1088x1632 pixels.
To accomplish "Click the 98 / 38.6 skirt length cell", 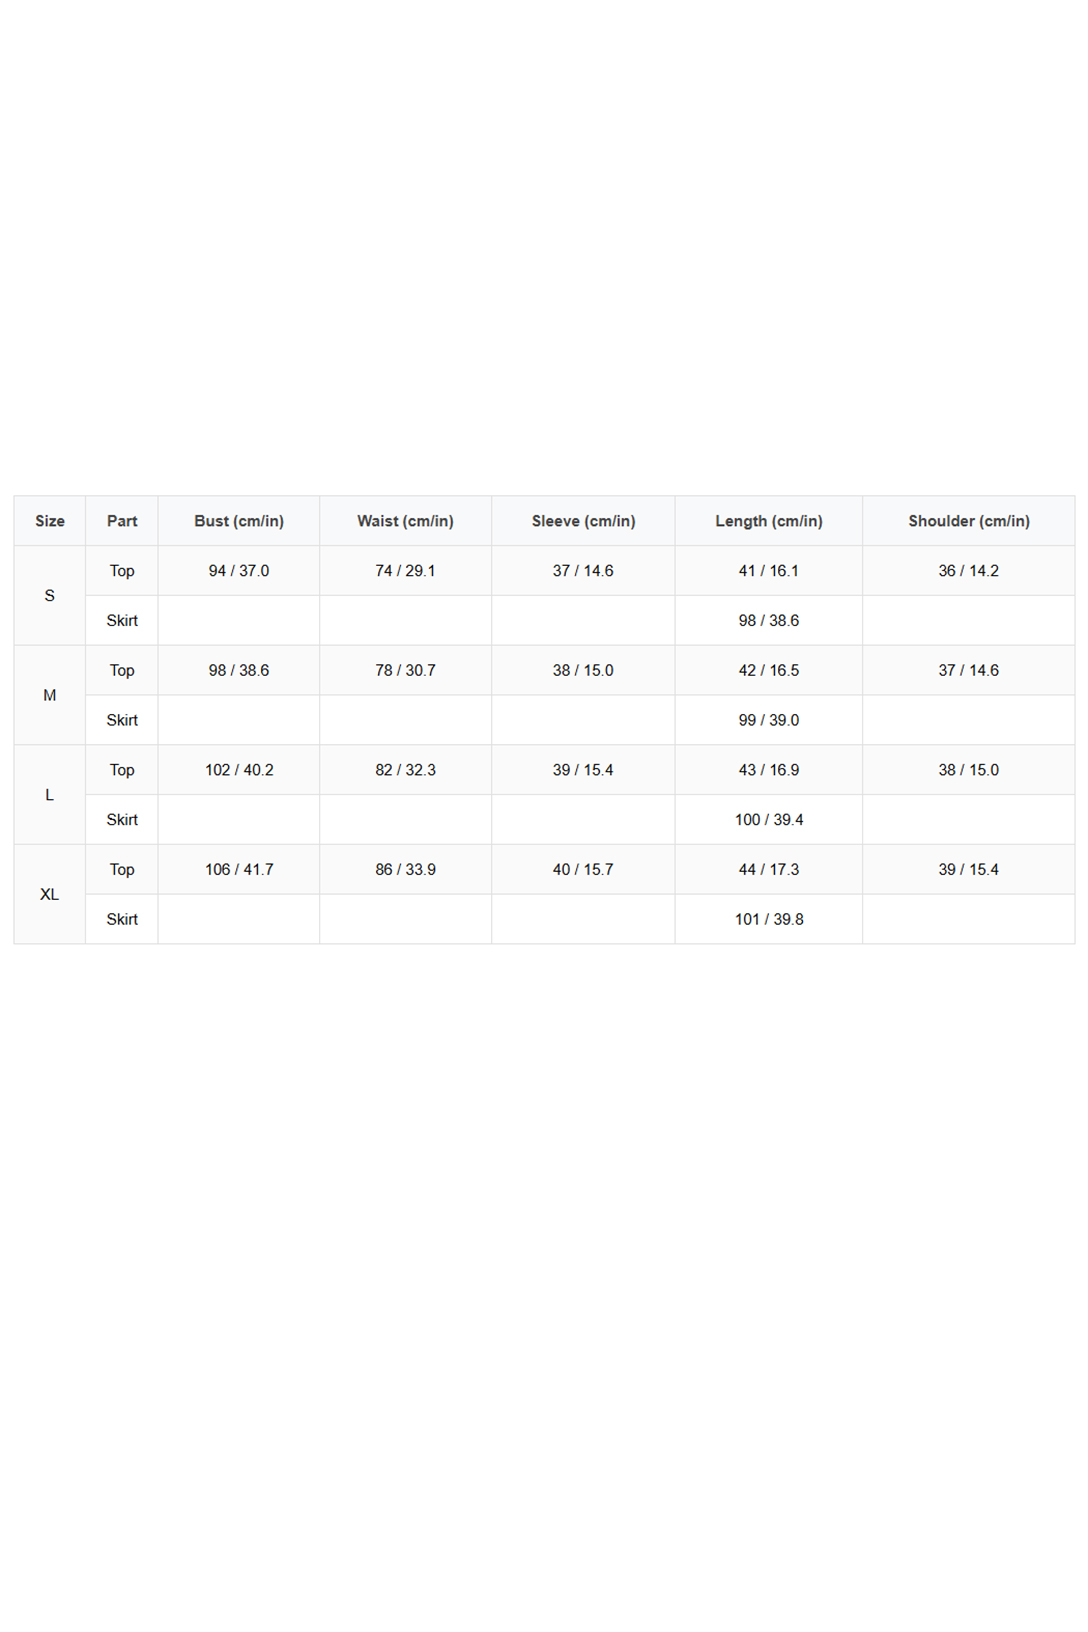I will (x=769, y=621).
